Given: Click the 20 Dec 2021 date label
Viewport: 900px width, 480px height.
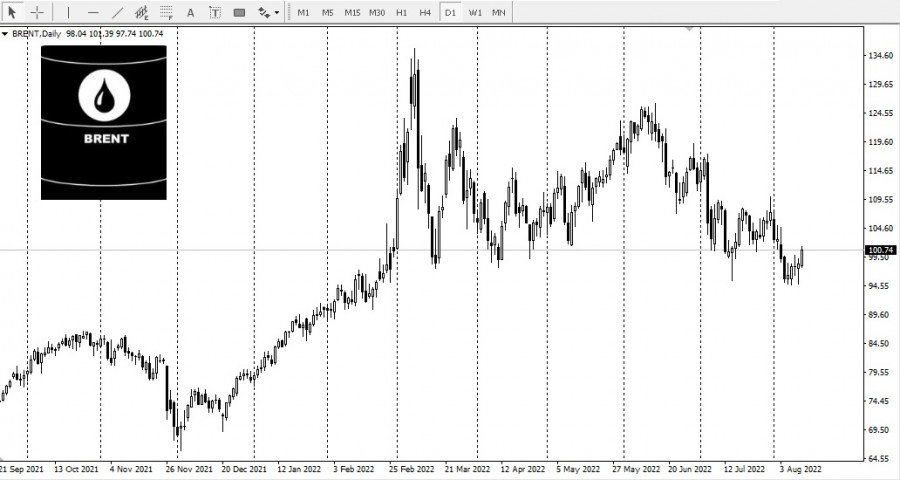Looking at the screenshot, I should pos(244,469).
